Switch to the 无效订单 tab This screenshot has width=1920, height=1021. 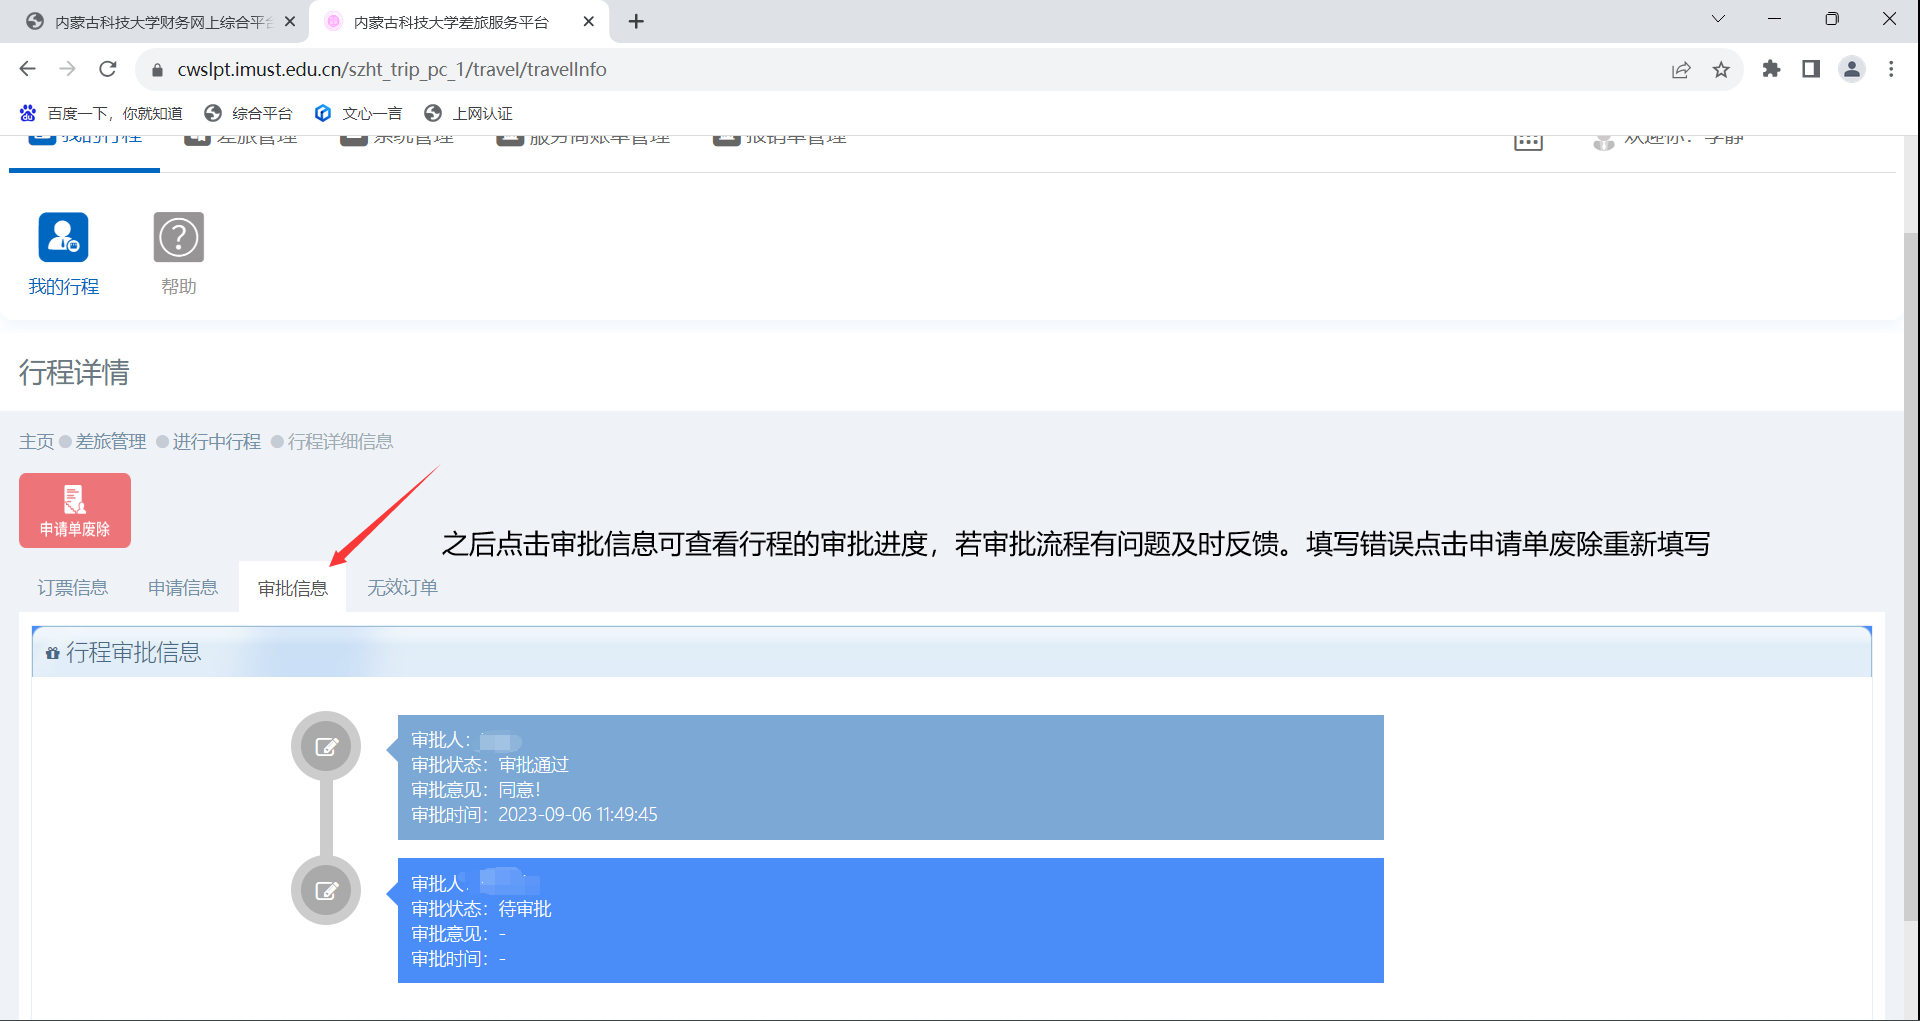402,588
